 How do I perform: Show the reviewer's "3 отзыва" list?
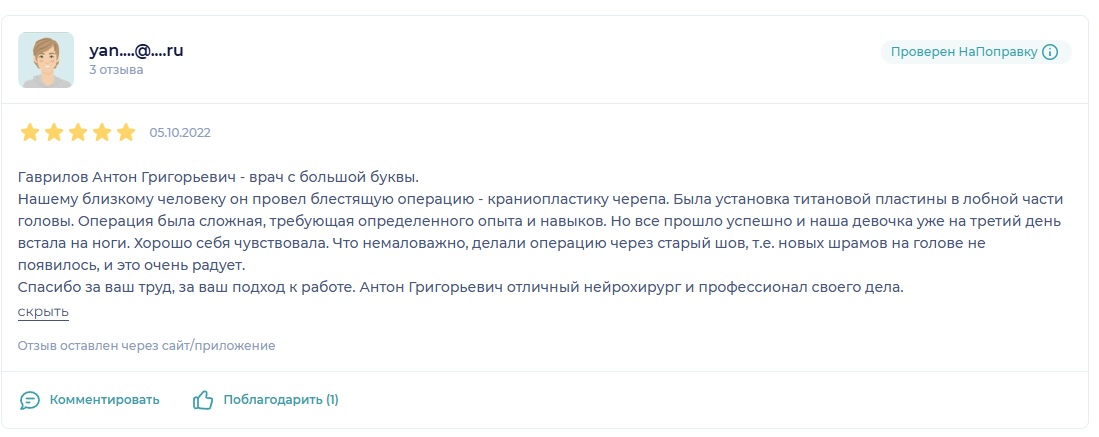(116, 70)
